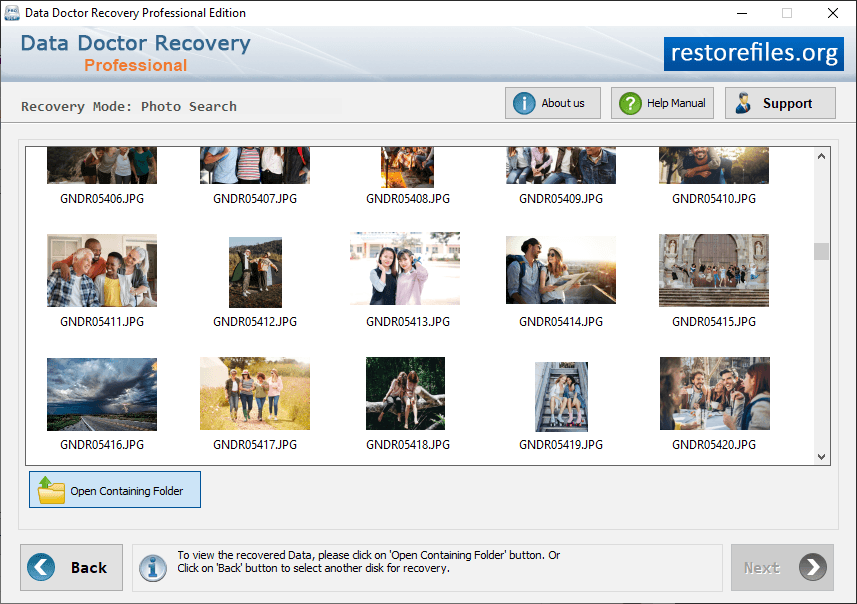Open the Help Manual
The image size is (857, 604).
(662, 103)
